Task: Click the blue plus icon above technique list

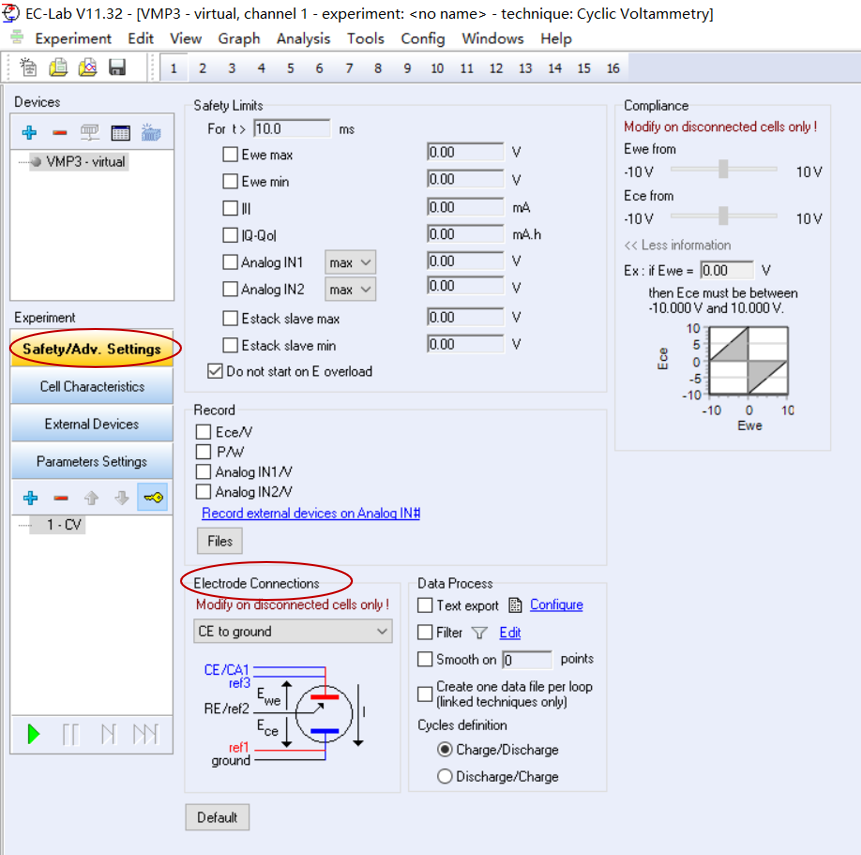Action: (x=30, y=498)
